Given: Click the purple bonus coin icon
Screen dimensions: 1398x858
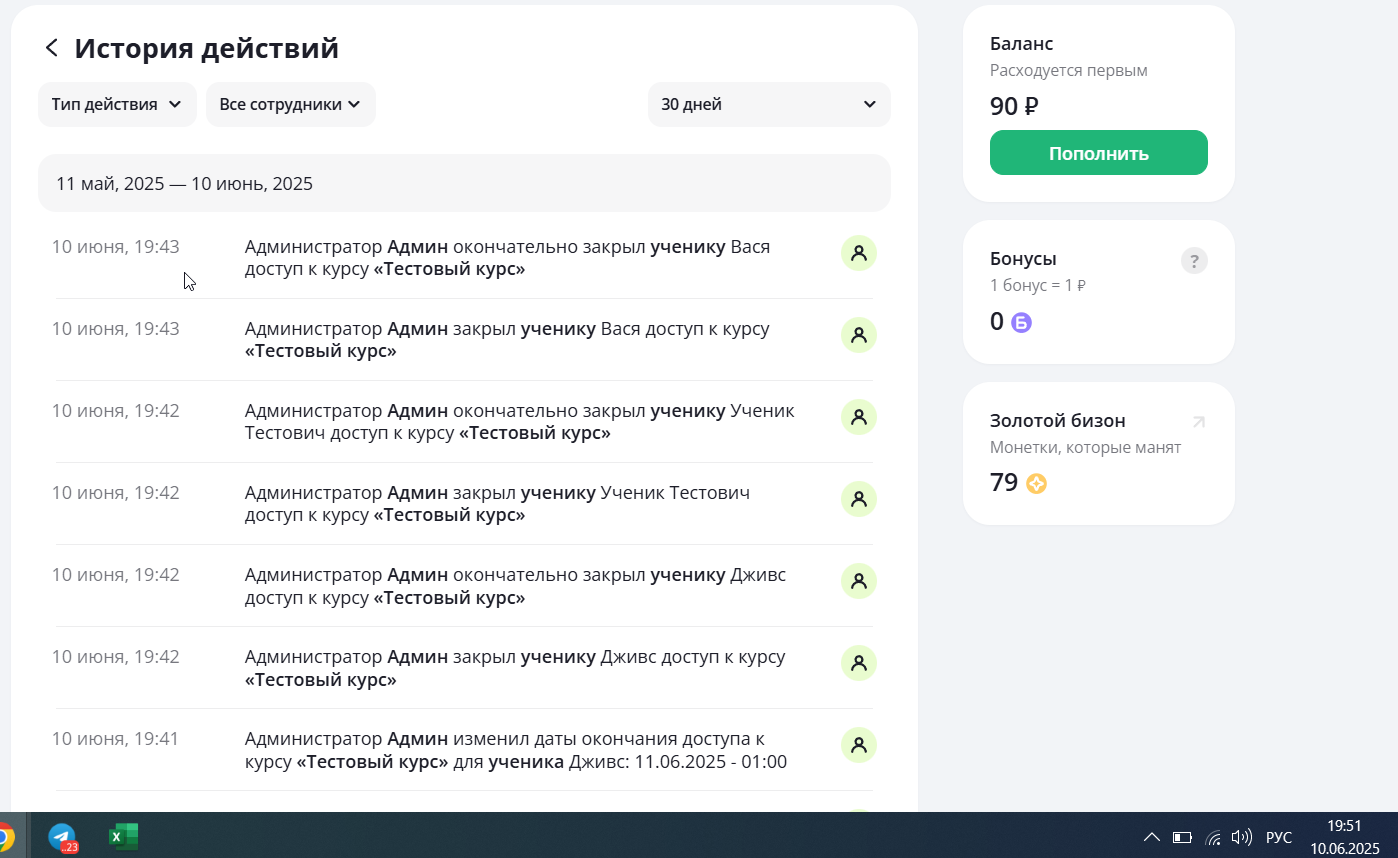Looking at the screenshot, I should [1021, 322].
